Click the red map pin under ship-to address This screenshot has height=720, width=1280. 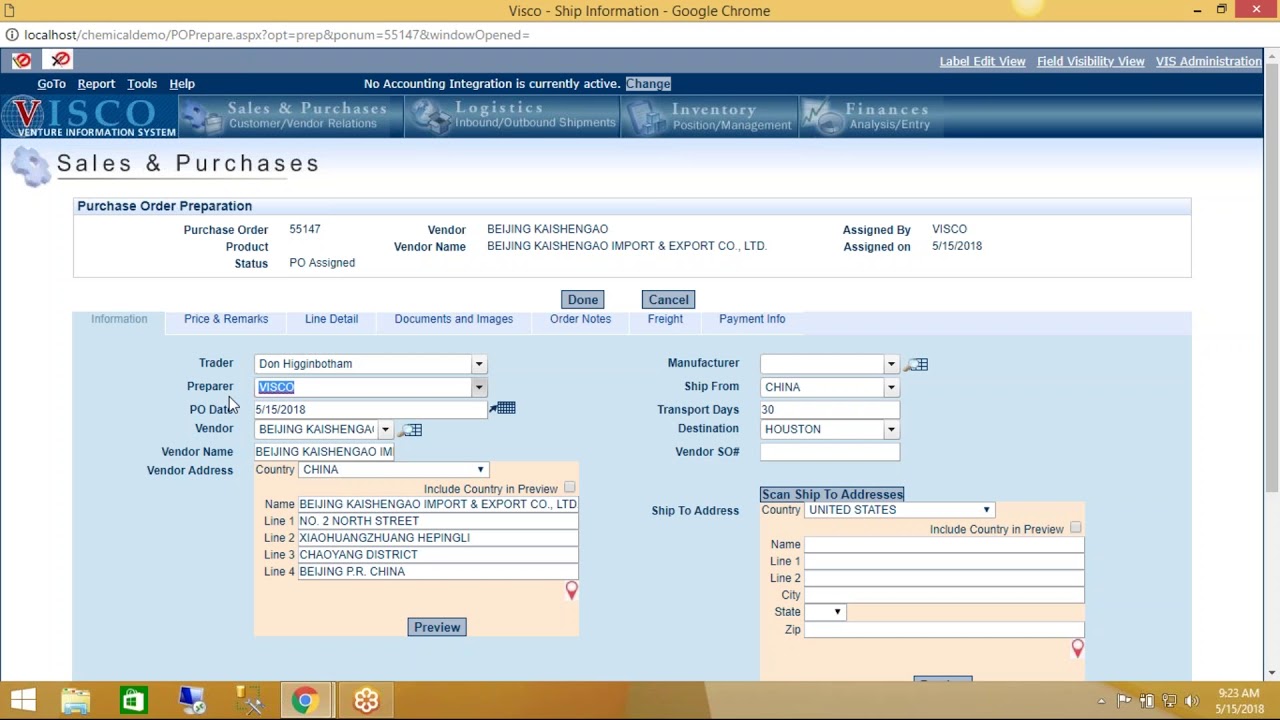(1077, 648)
